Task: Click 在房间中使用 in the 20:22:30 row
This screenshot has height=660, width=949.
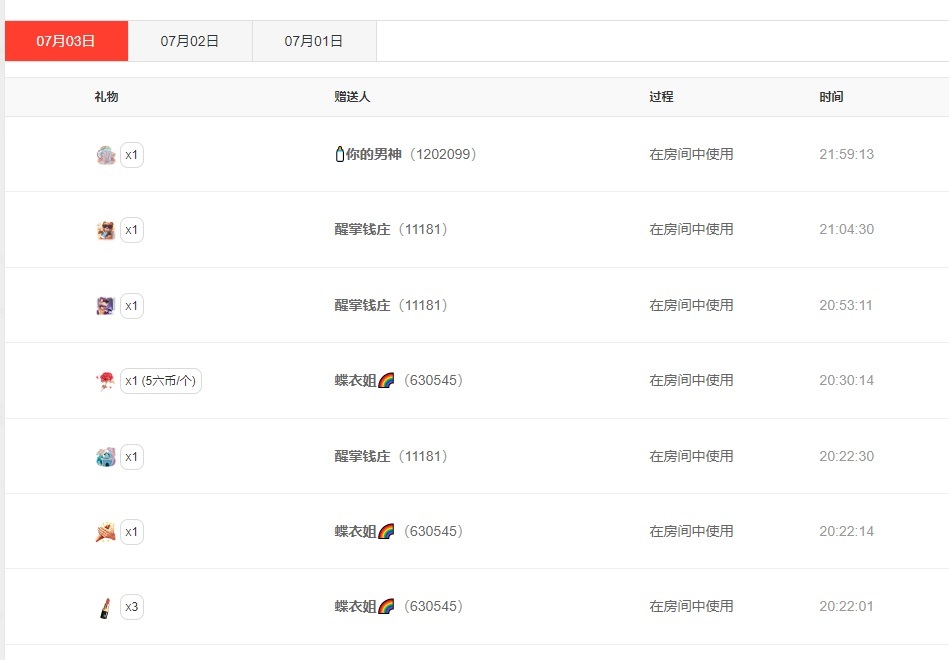Action: (x=691, y=456)
